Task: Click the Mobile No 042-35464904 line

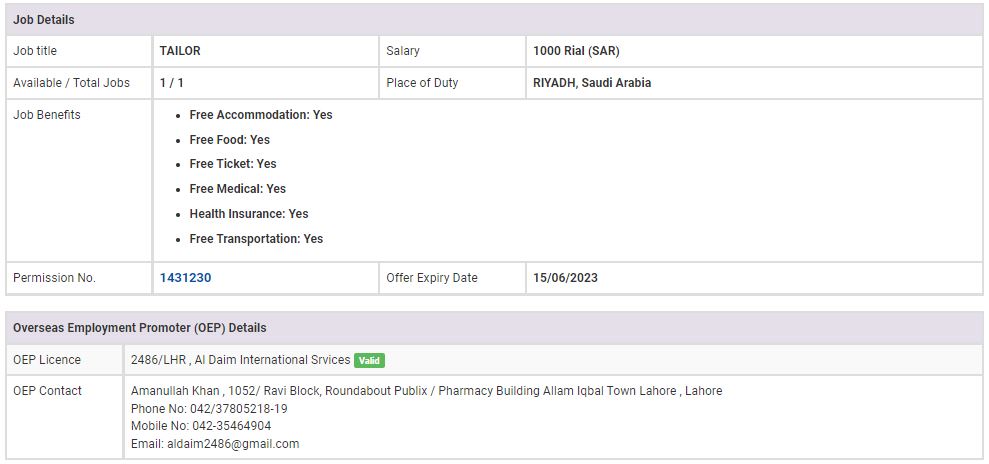Action: coord(201,426)
